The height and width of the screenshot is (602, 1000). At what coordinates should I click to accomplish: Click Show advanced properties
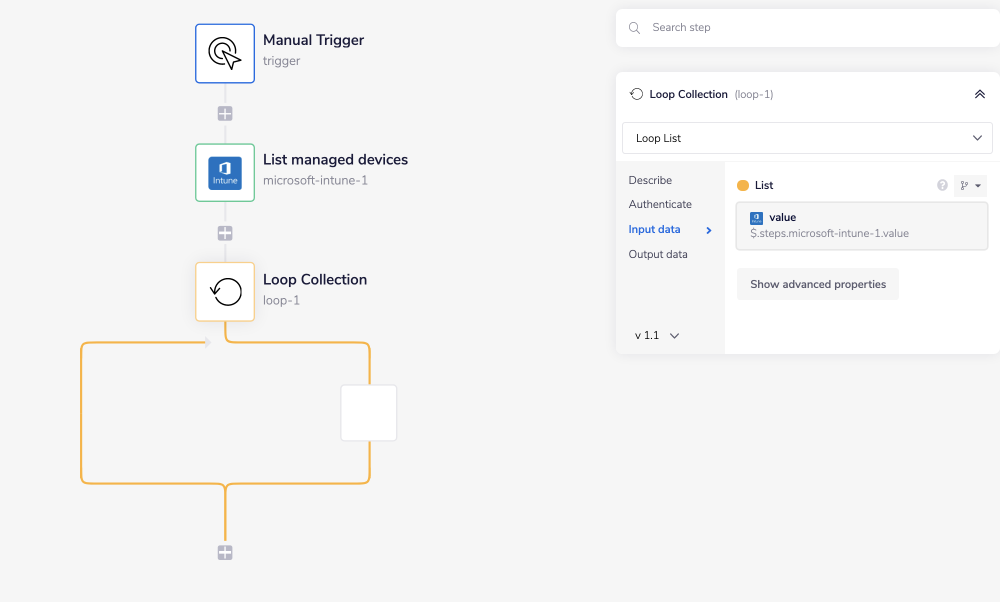pyautogui.click(x=817, y=284)
